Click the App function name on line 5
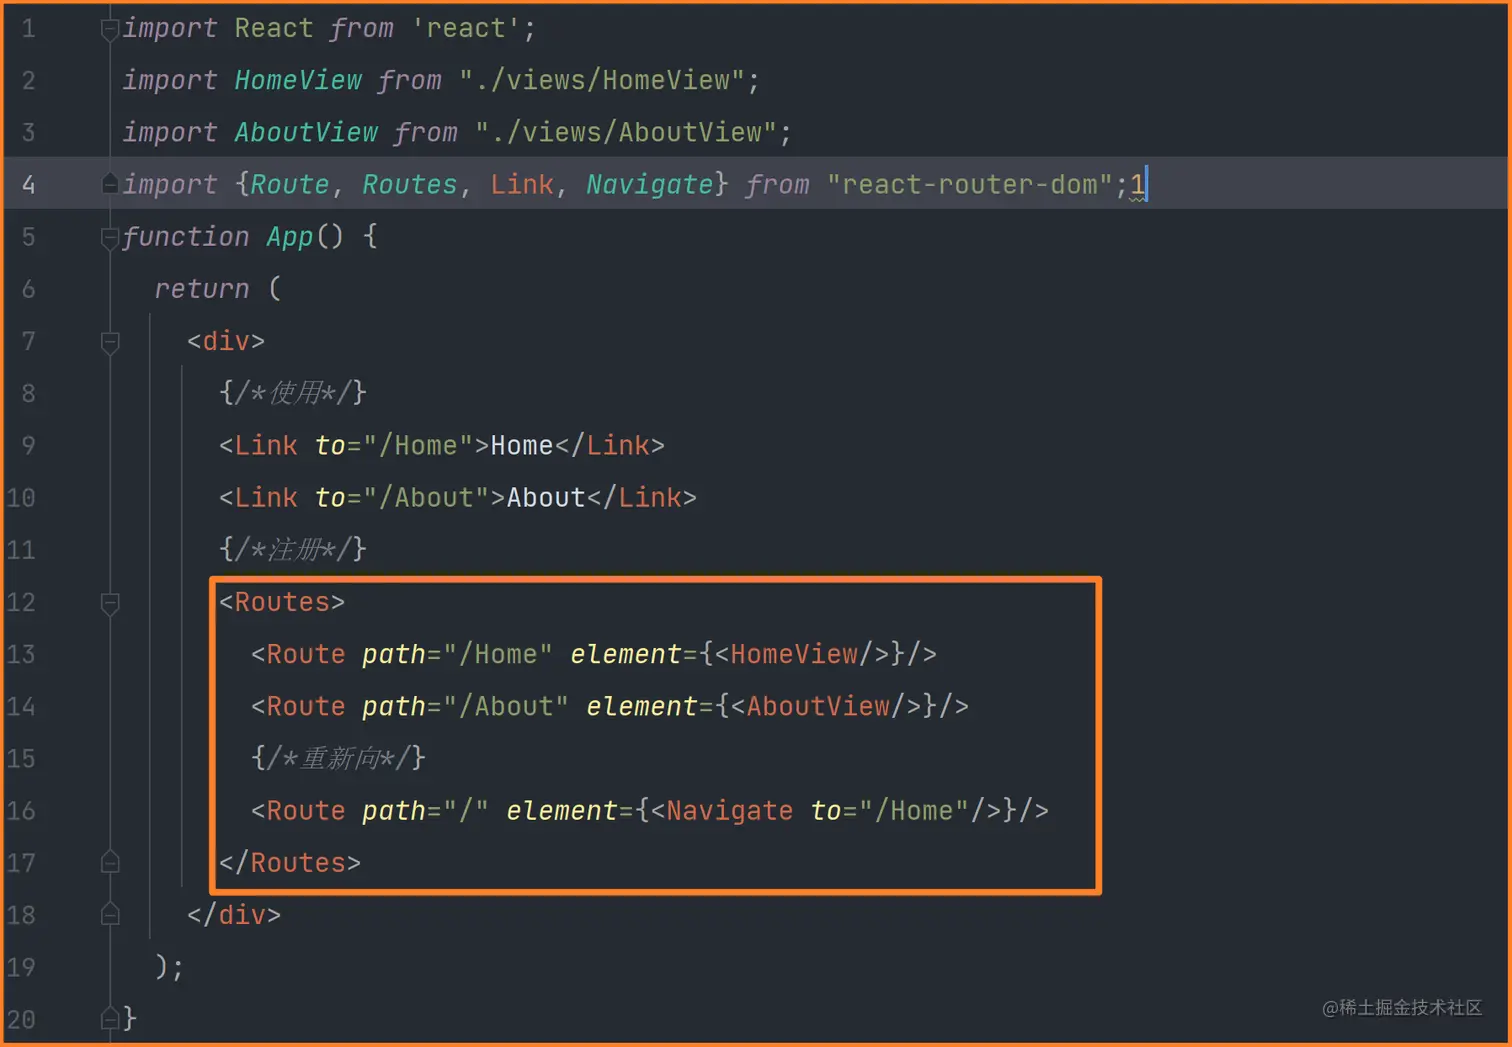The height and width of the screenshot is (1047, 1512). click(289, 237)
